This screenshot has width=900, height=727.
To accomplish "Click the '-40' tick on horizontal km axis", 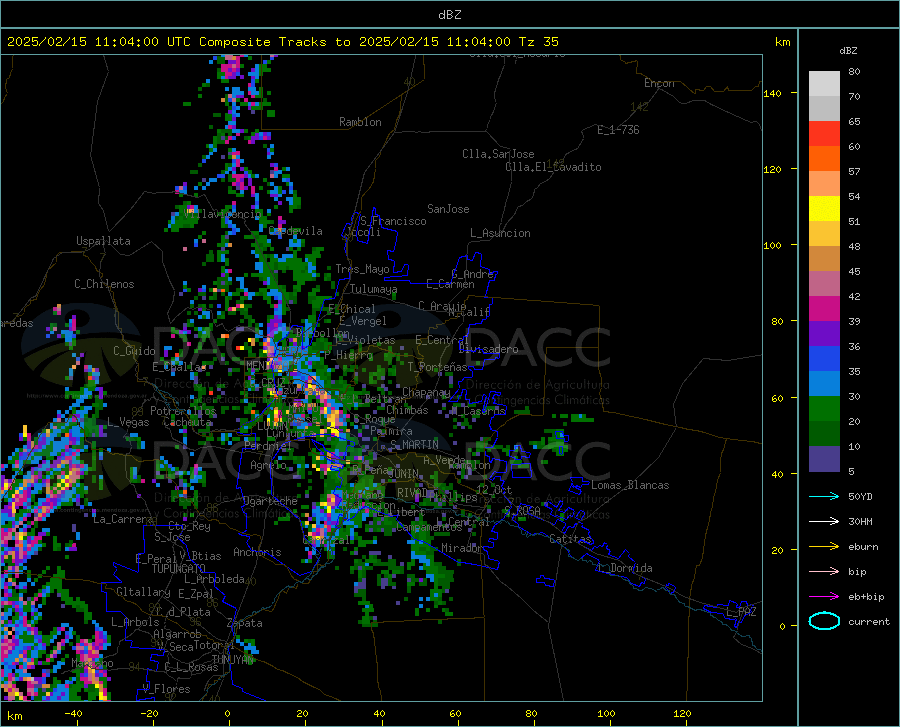I will click(73, 713).
